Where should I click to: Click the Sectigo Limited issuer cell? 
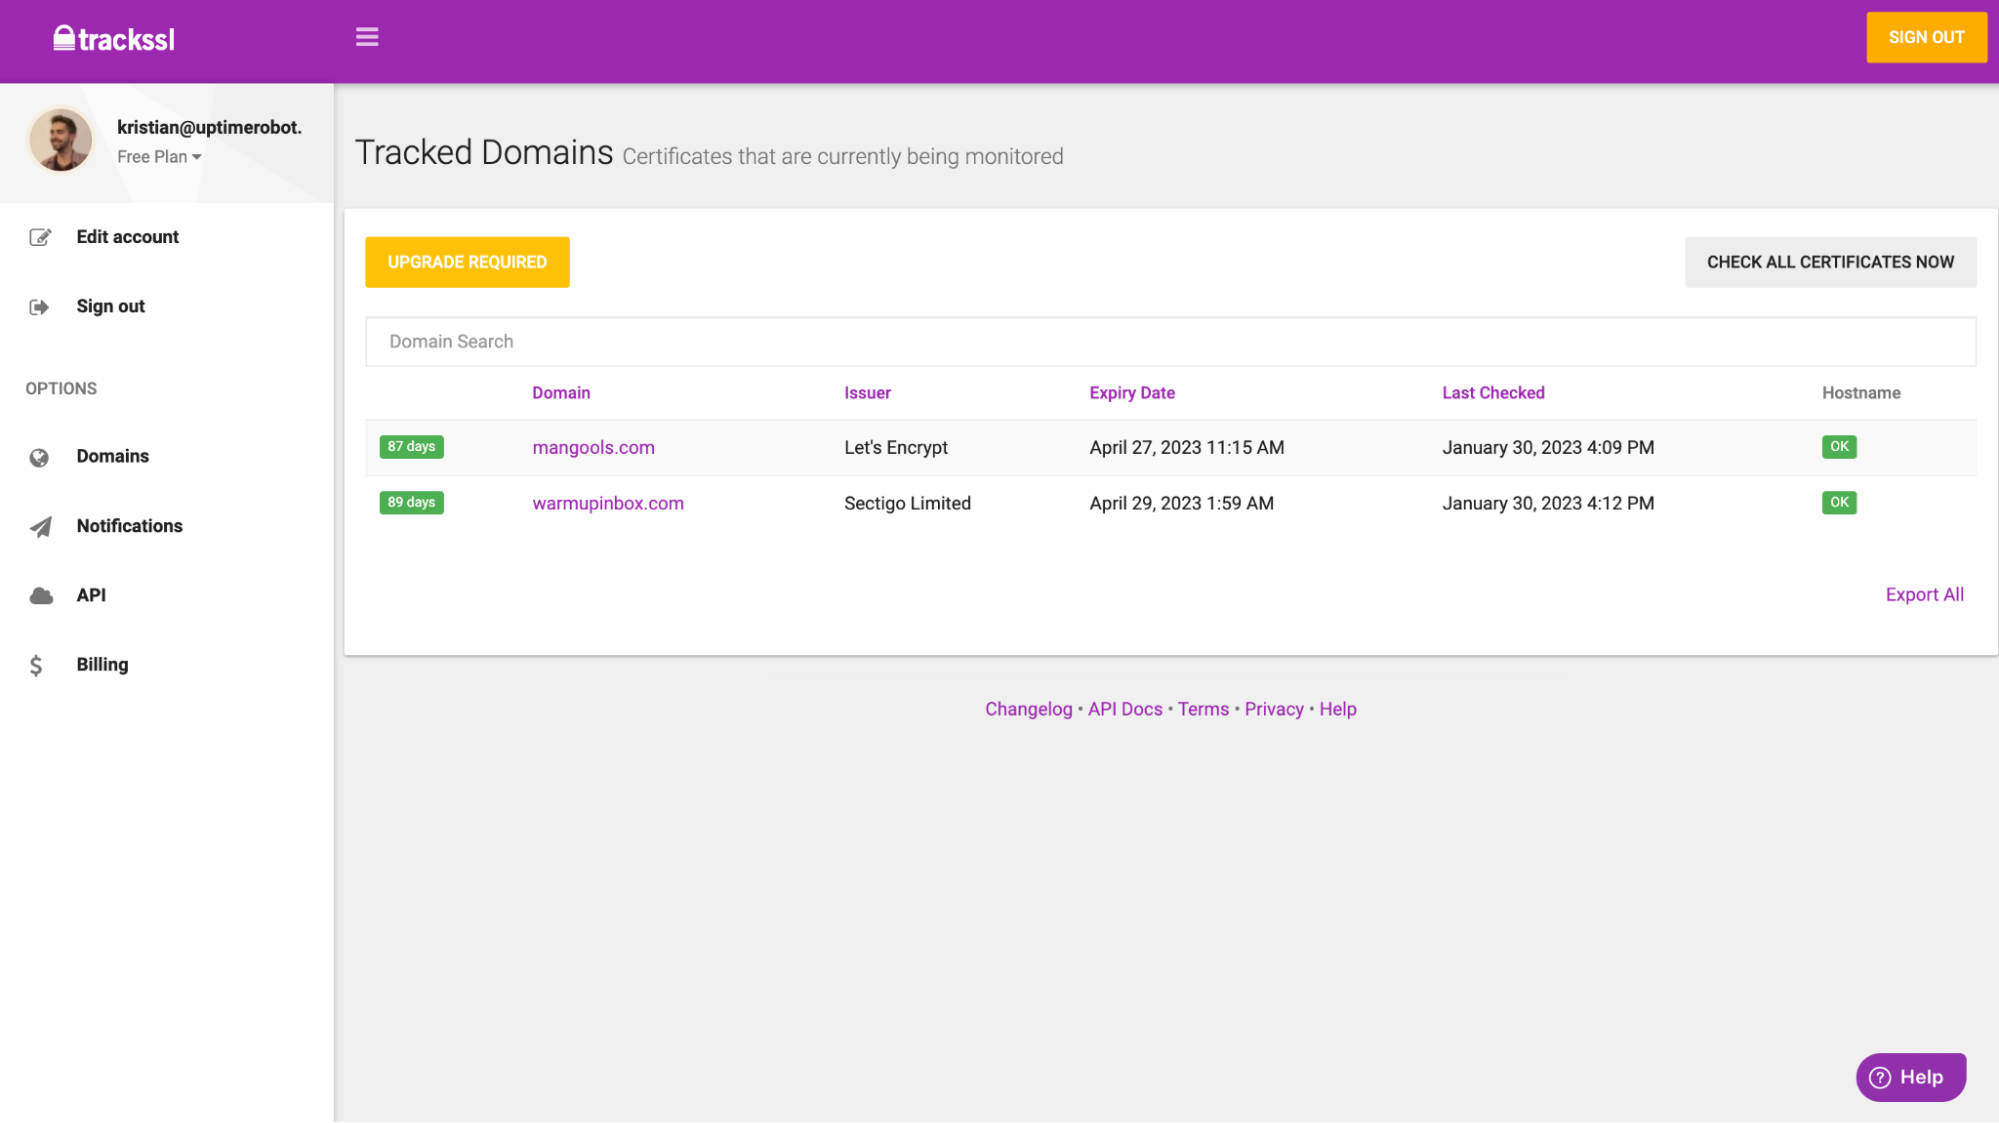click(x=907, y=504)
